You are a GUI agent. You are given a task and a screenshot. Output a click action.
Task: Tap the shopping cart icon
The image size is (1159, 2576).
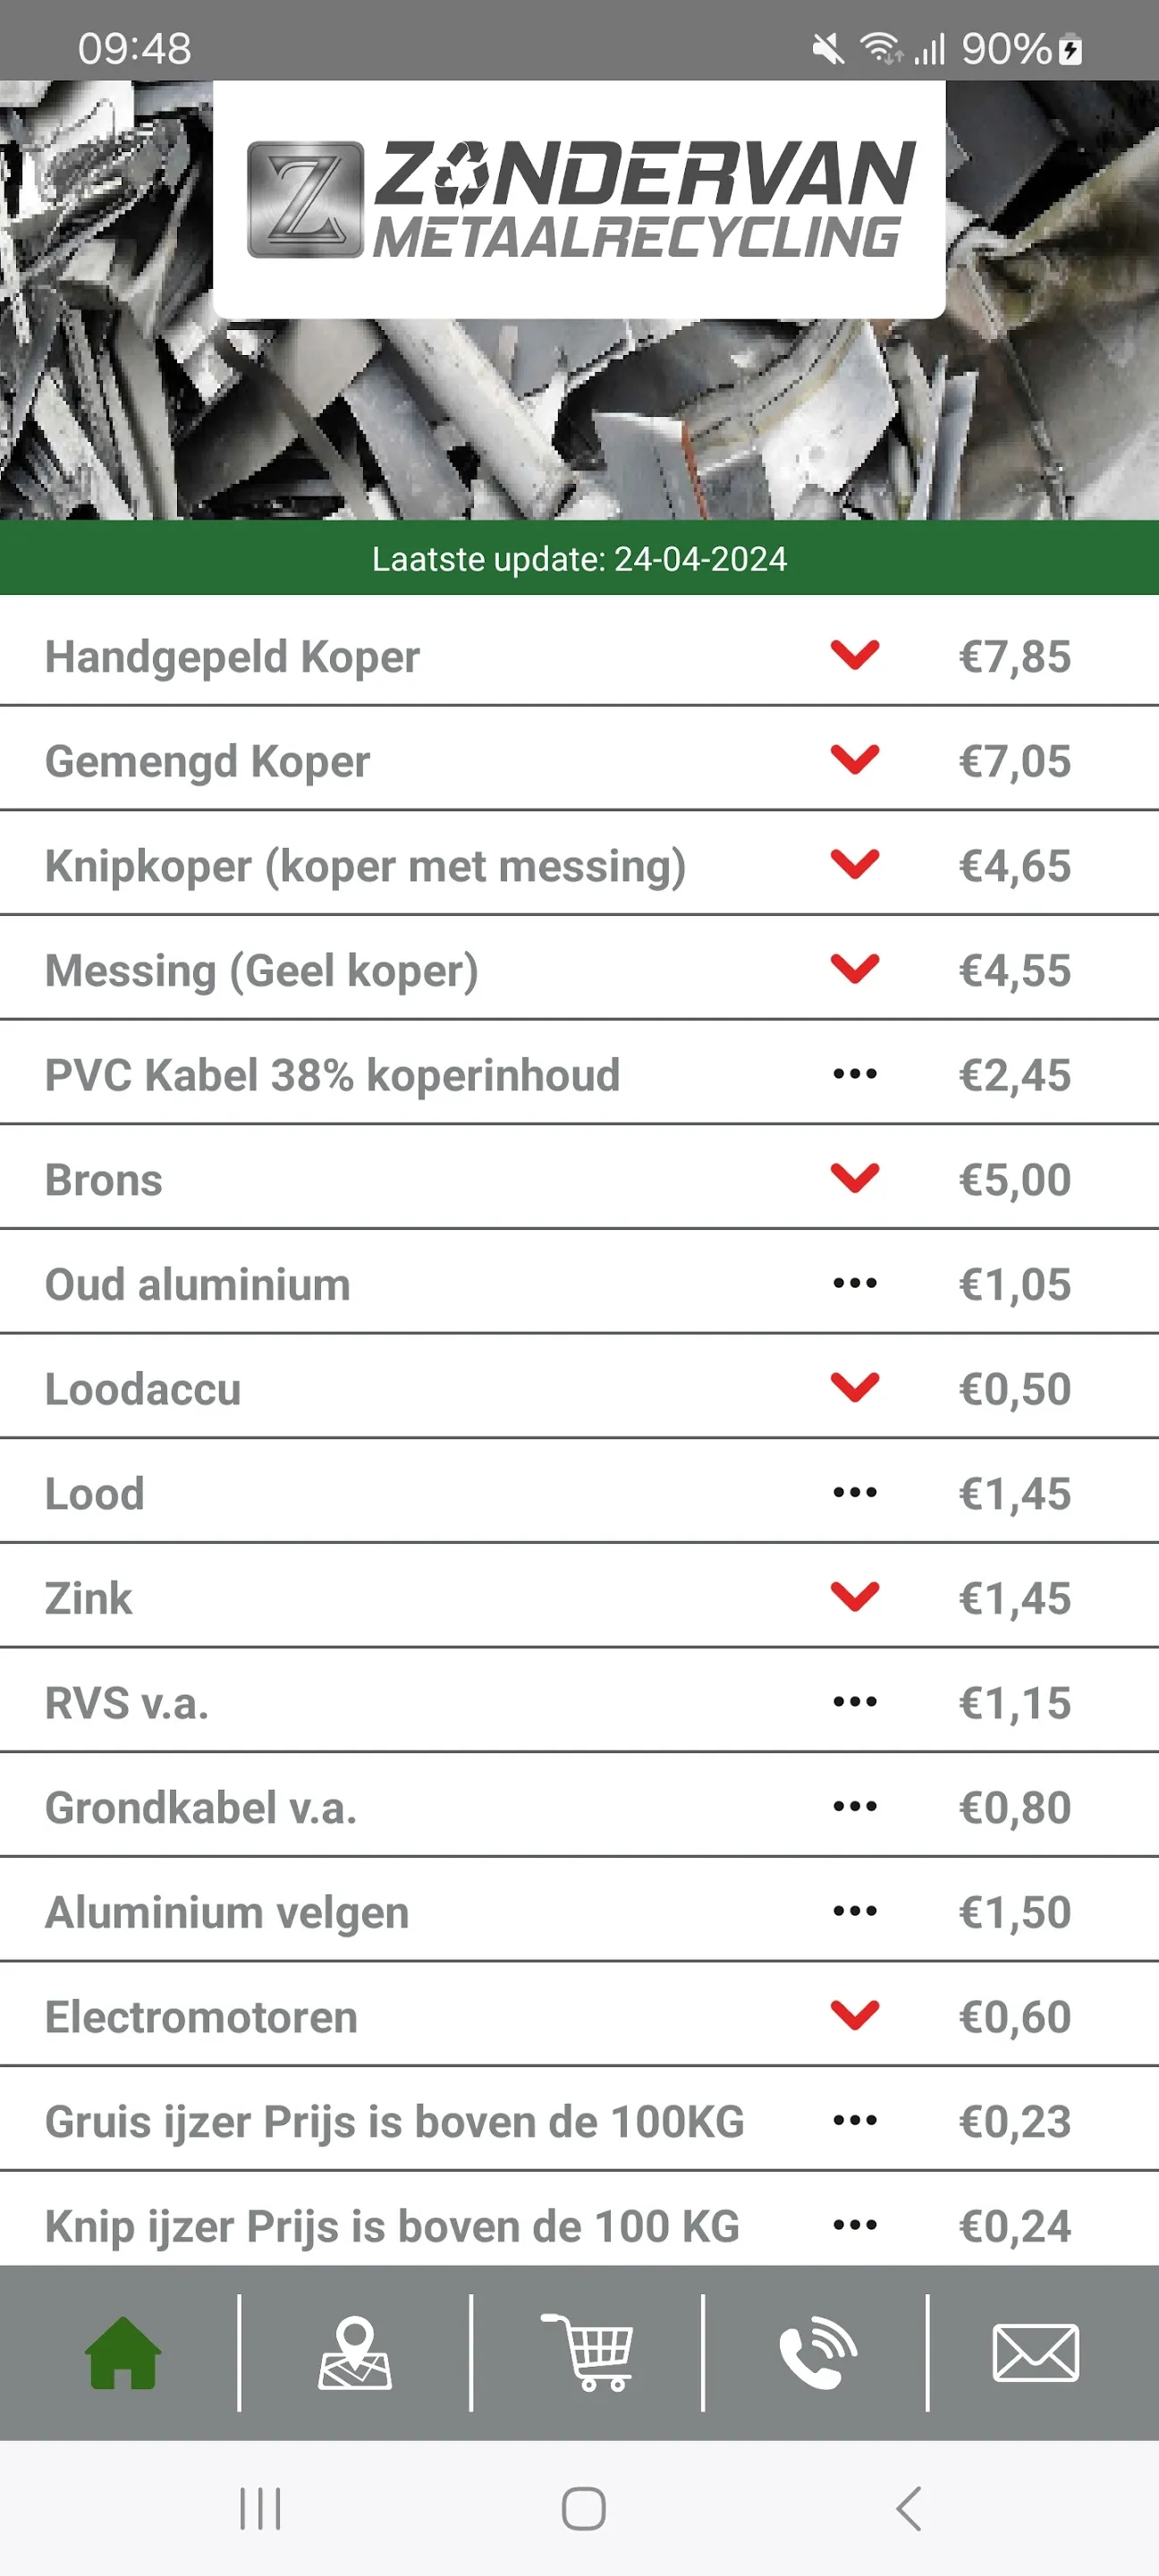(587, 2352)
